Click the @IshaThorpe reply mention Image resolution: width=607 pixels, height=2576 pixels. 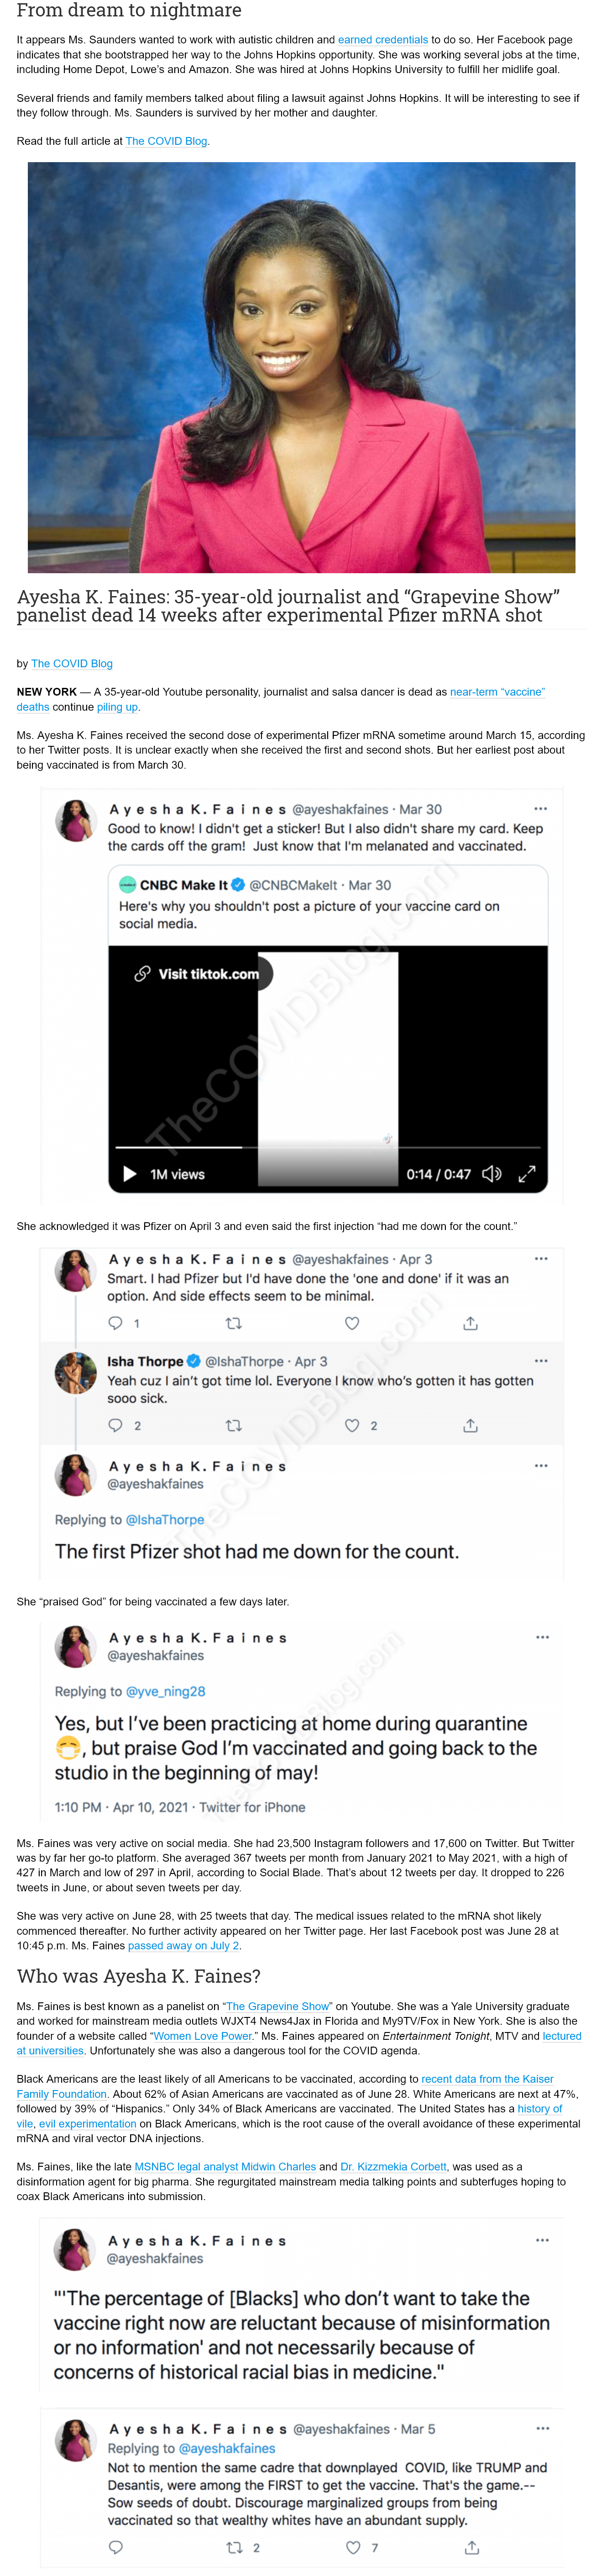(x=165, y=1518)
